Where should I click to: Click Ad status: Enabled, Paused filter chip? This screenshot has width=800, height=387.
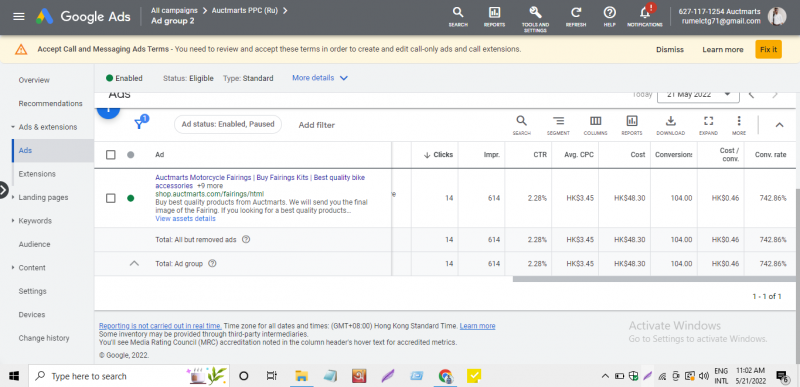click(228, 124)
